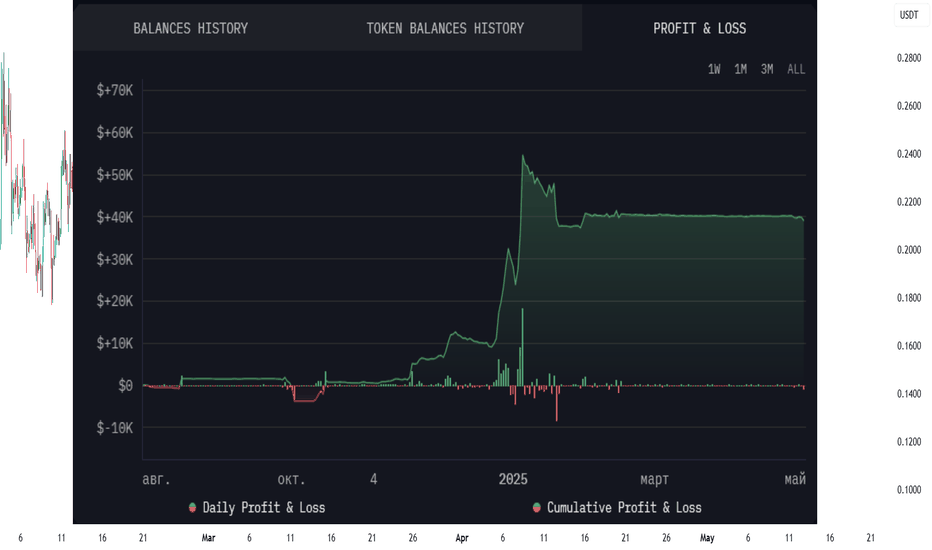Click the $+40K axis label
Viewport: 932px width, 550px height.
[115, 217]
